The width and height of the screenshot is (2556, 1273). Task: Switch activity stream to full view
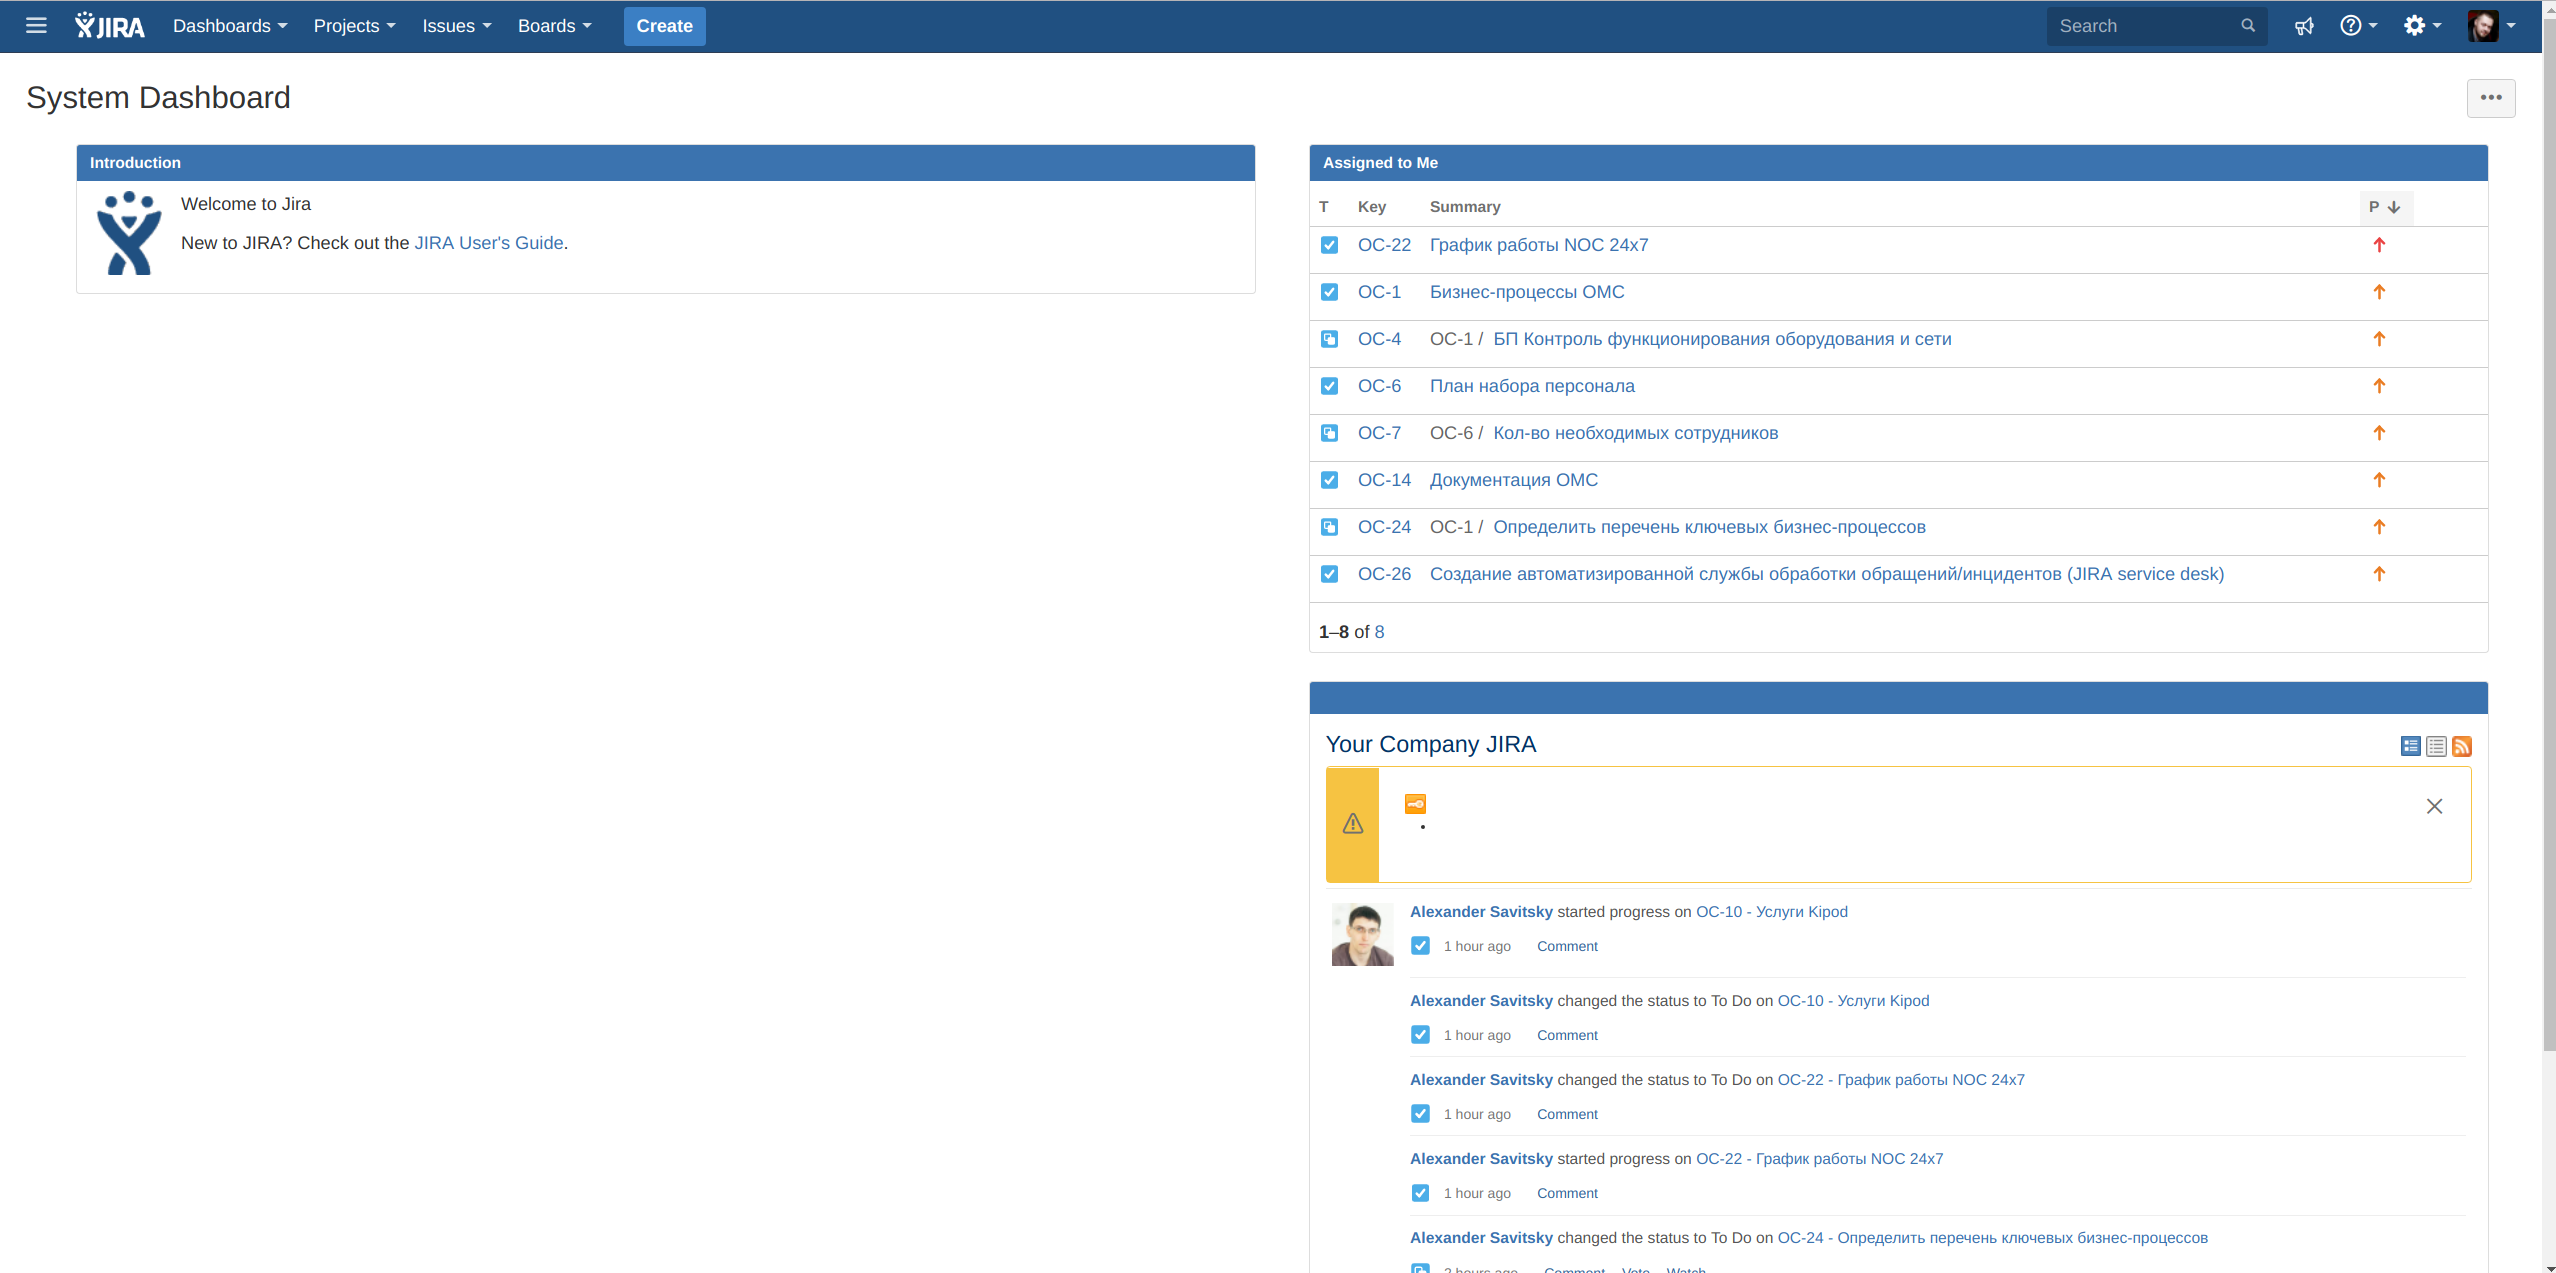[x=2410, y=746]
